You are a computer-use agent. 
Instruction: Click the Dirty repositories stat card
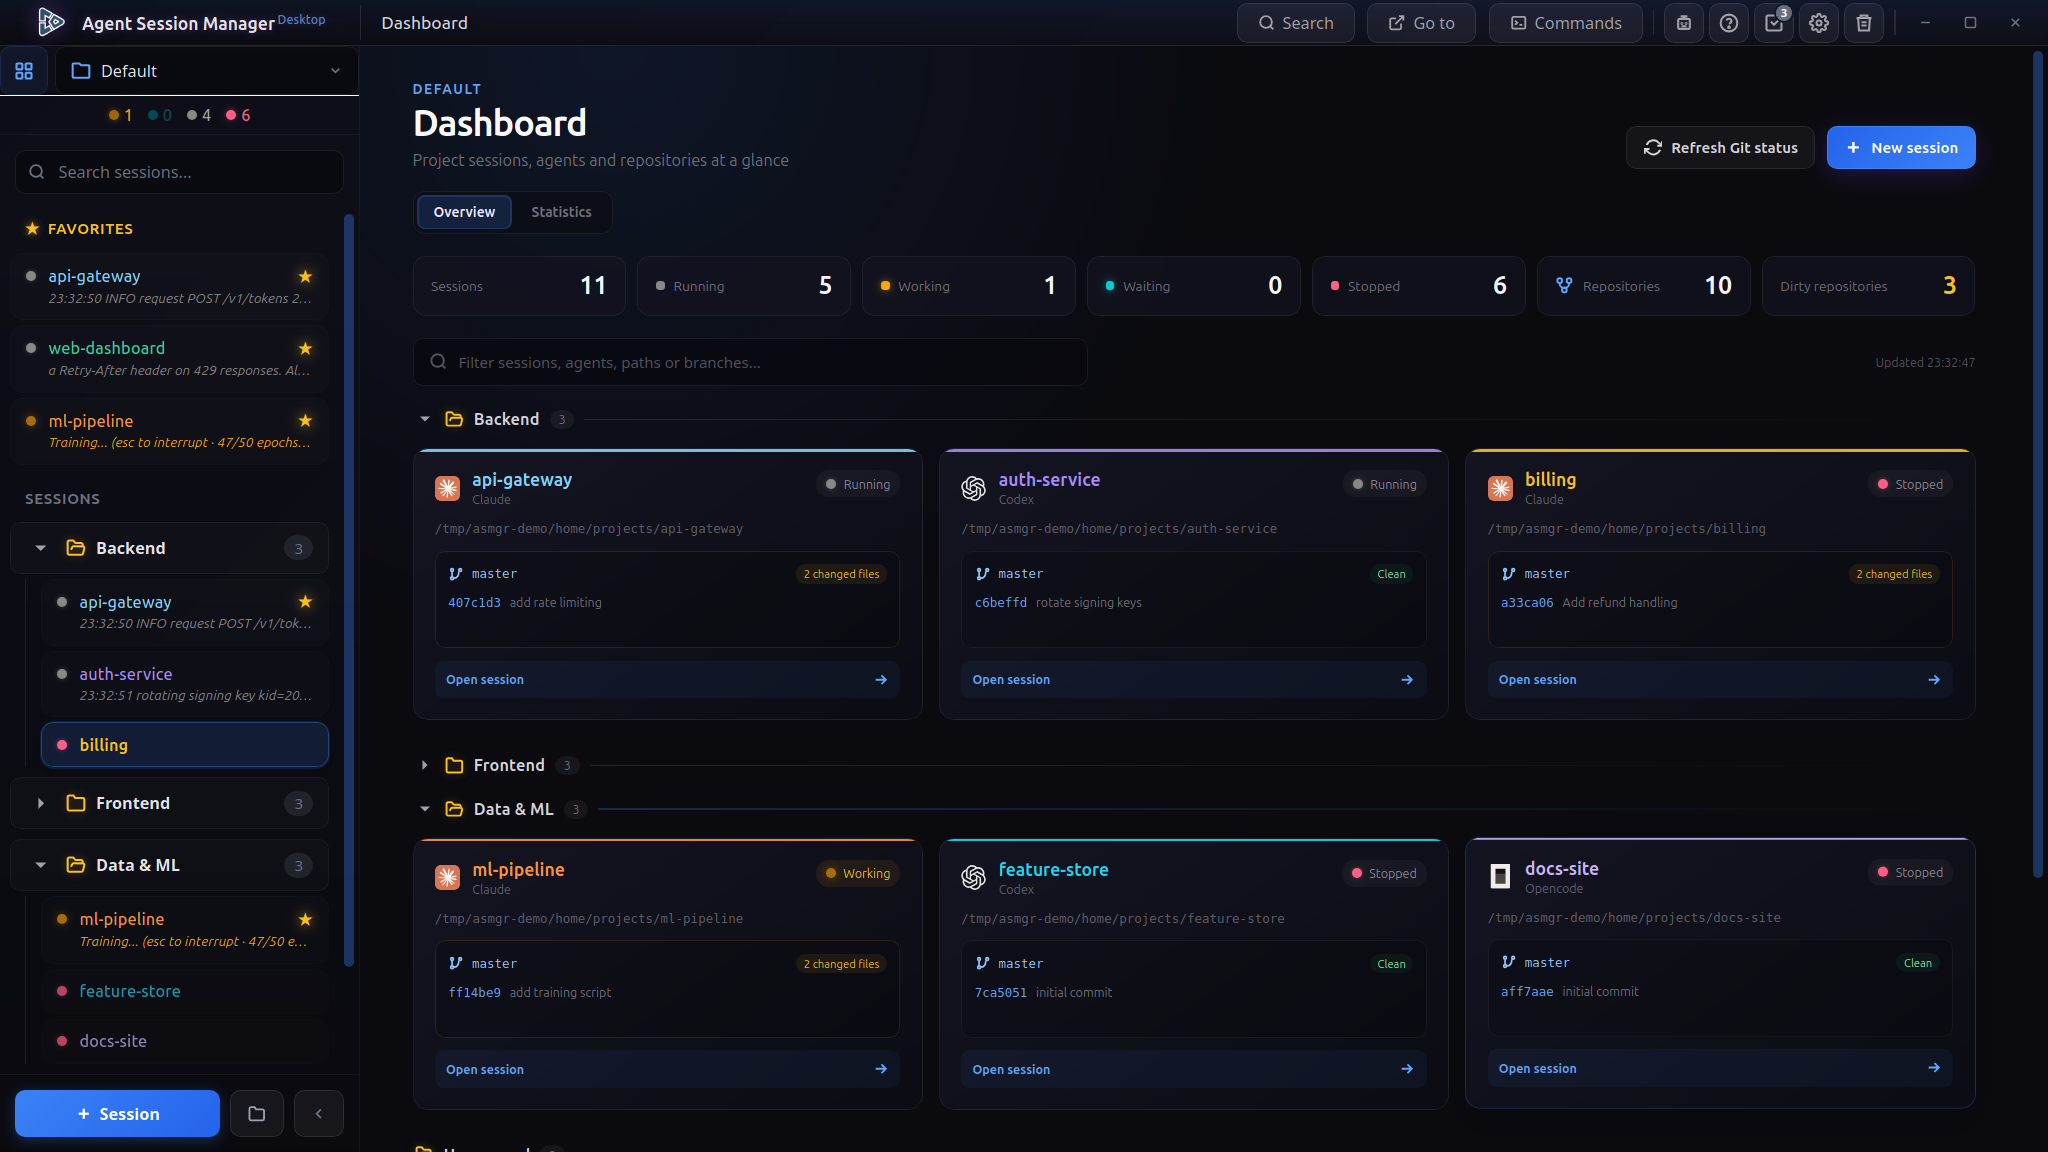(x=1868, y=286)
